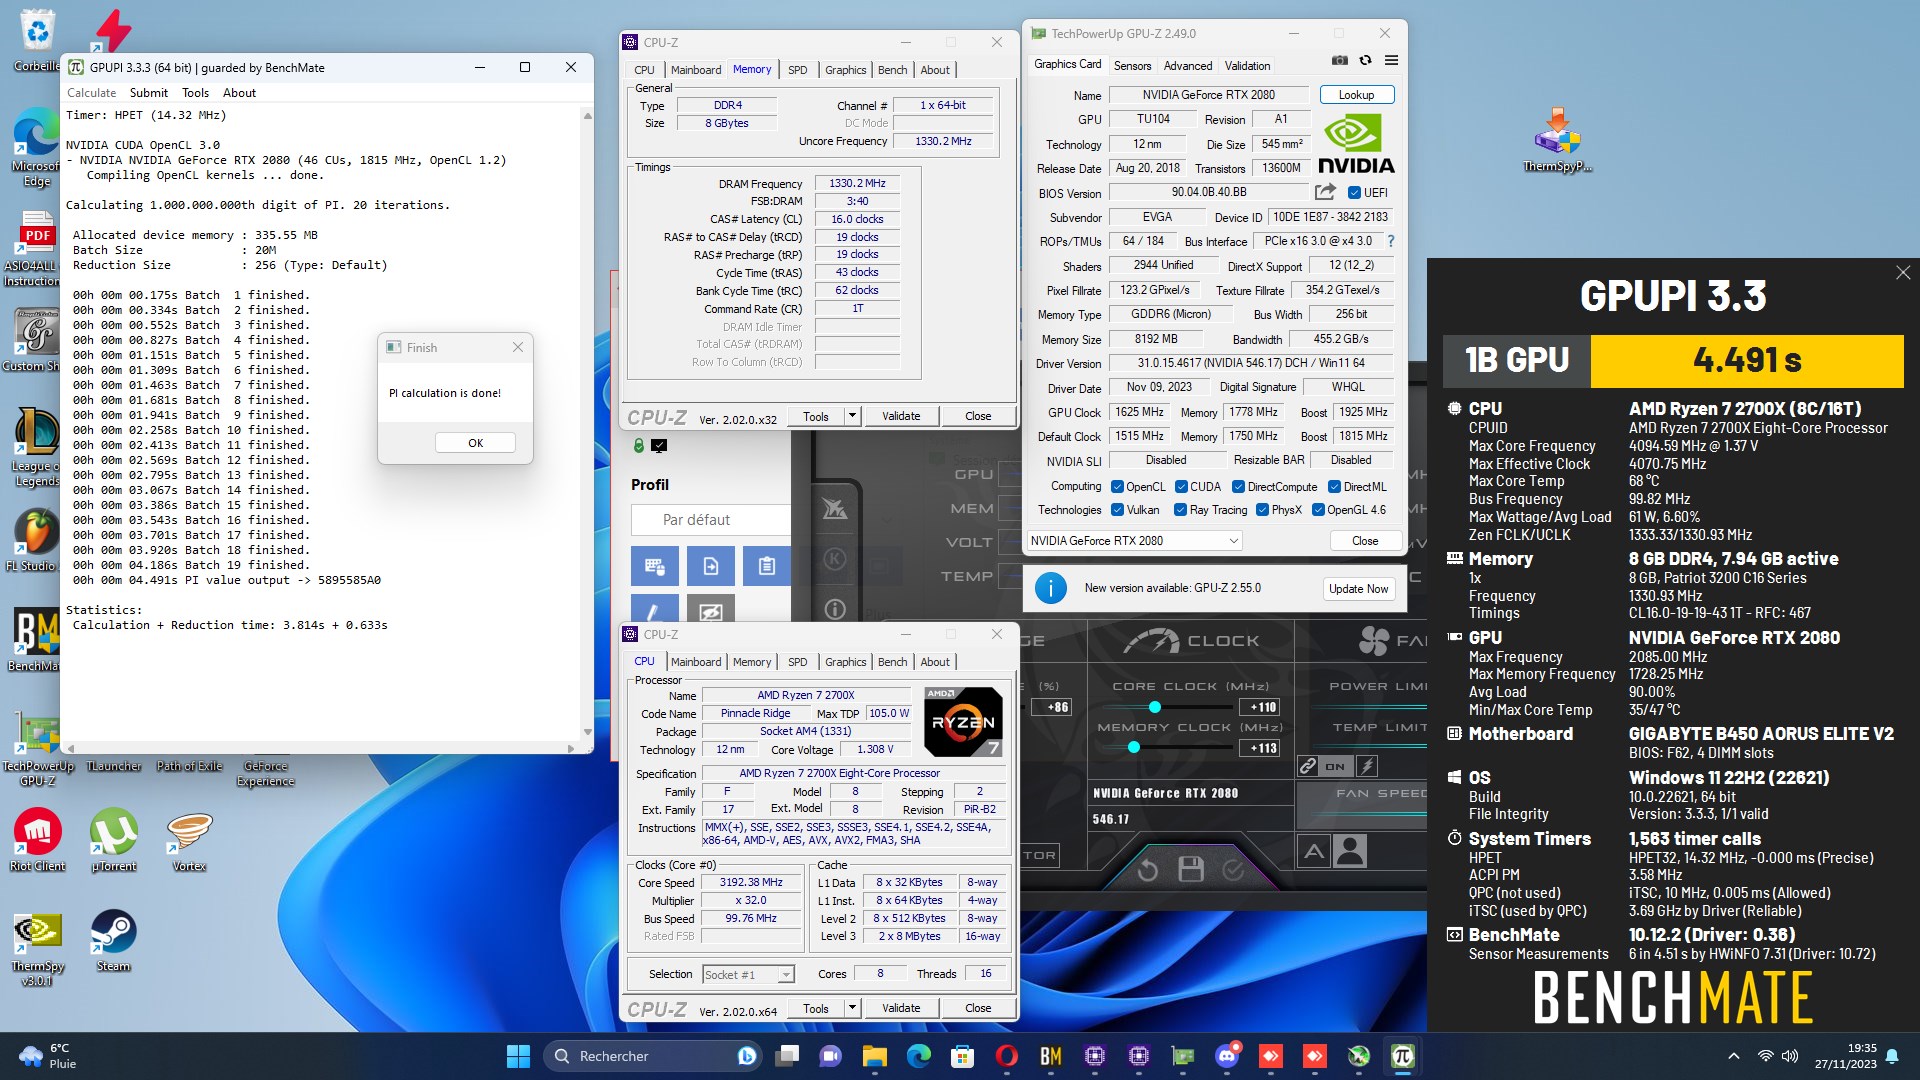The width and height of the screenshot is (1920, 1080).
Task: Click the GPU-Z refresh icon
Action: (1365, 60)
